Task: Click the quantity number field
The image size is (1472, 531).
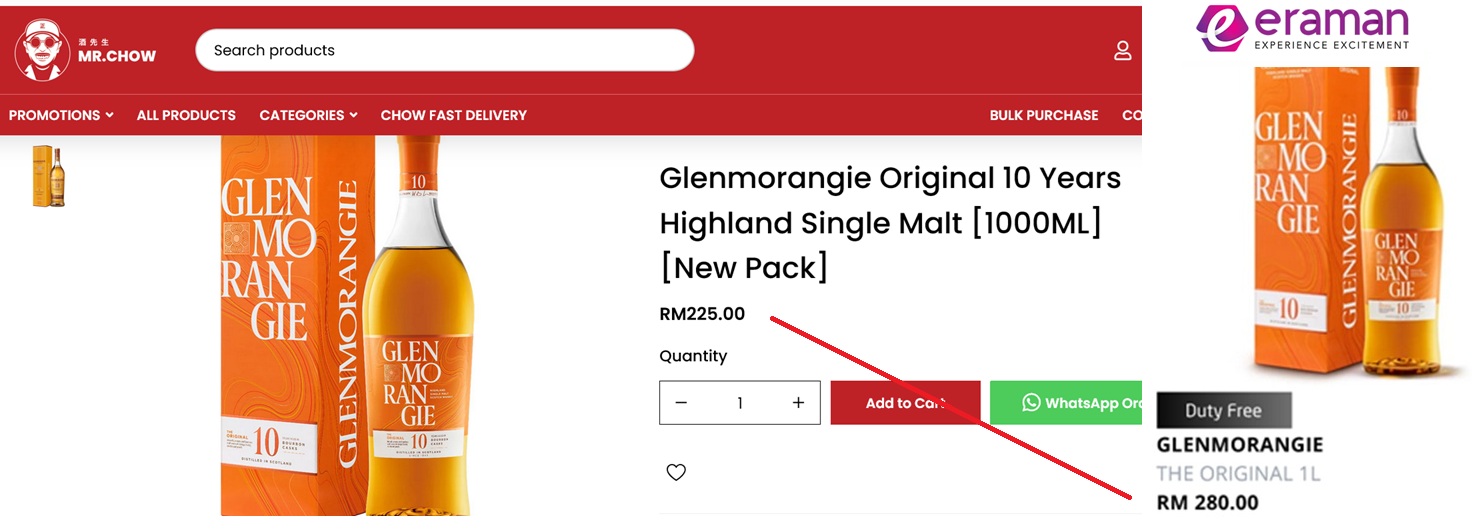Action: click(740, 403)
